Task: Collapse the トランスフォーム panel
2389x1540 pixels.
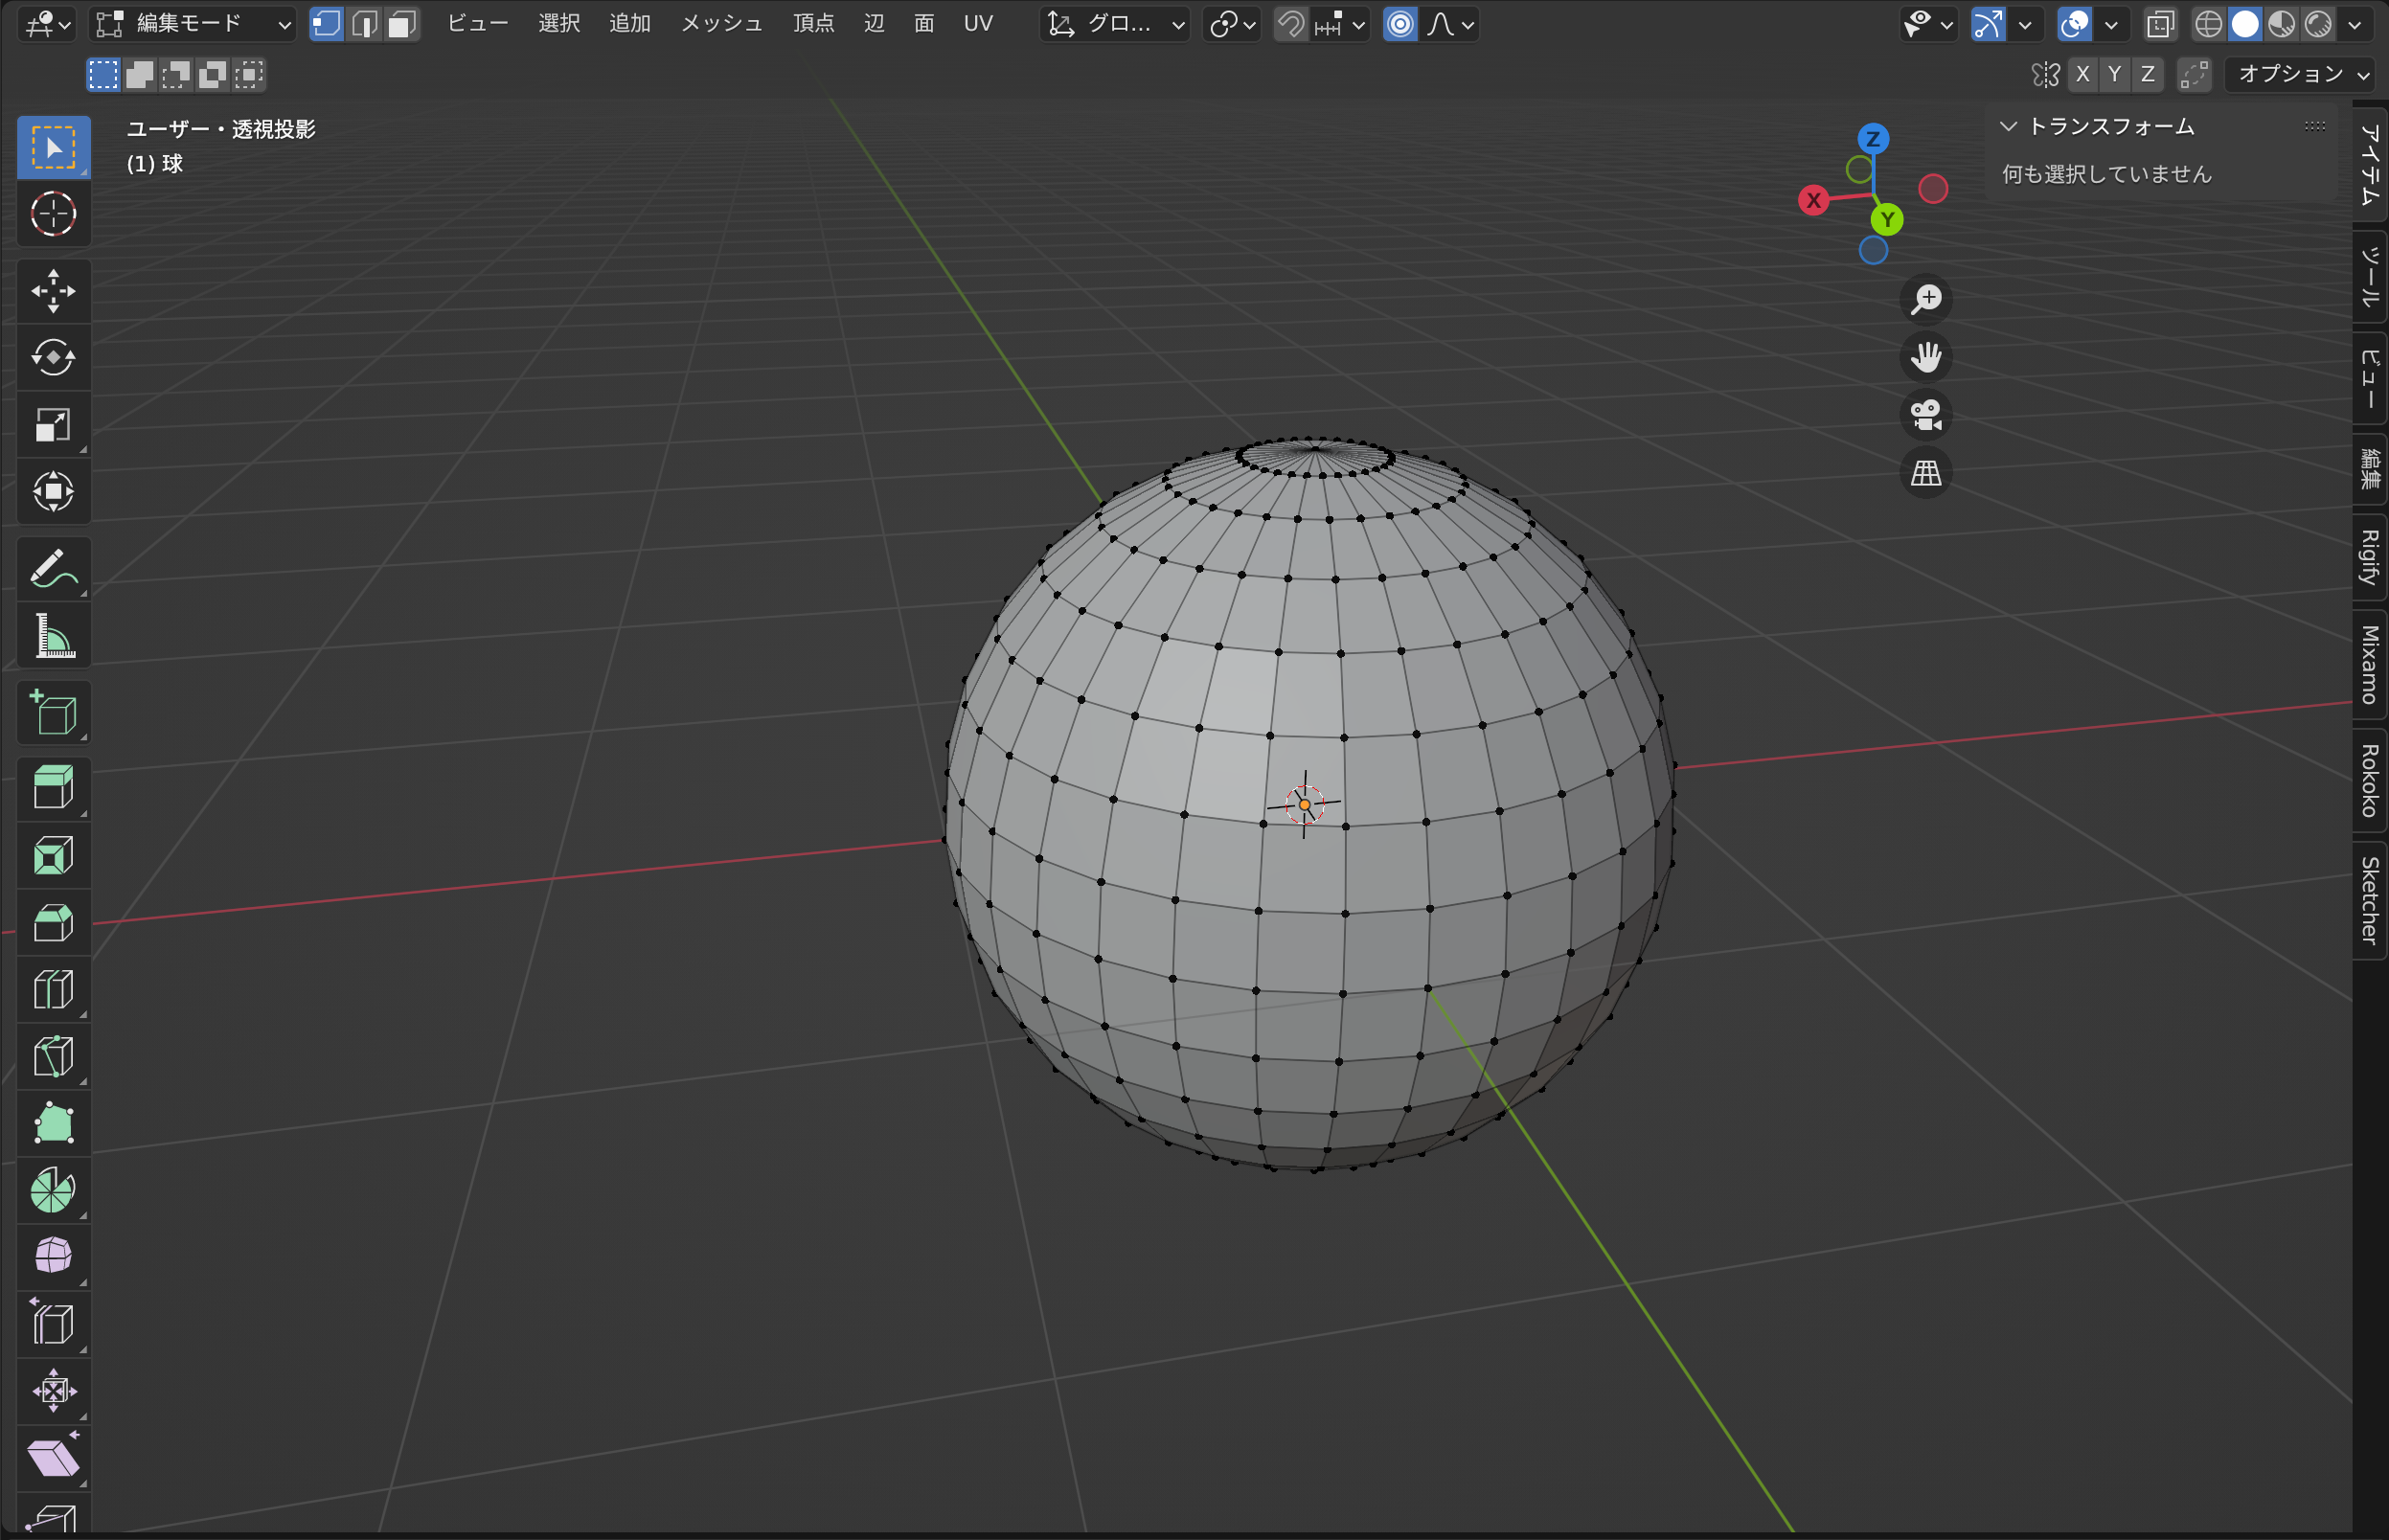Action: (x=2008, y=126)
